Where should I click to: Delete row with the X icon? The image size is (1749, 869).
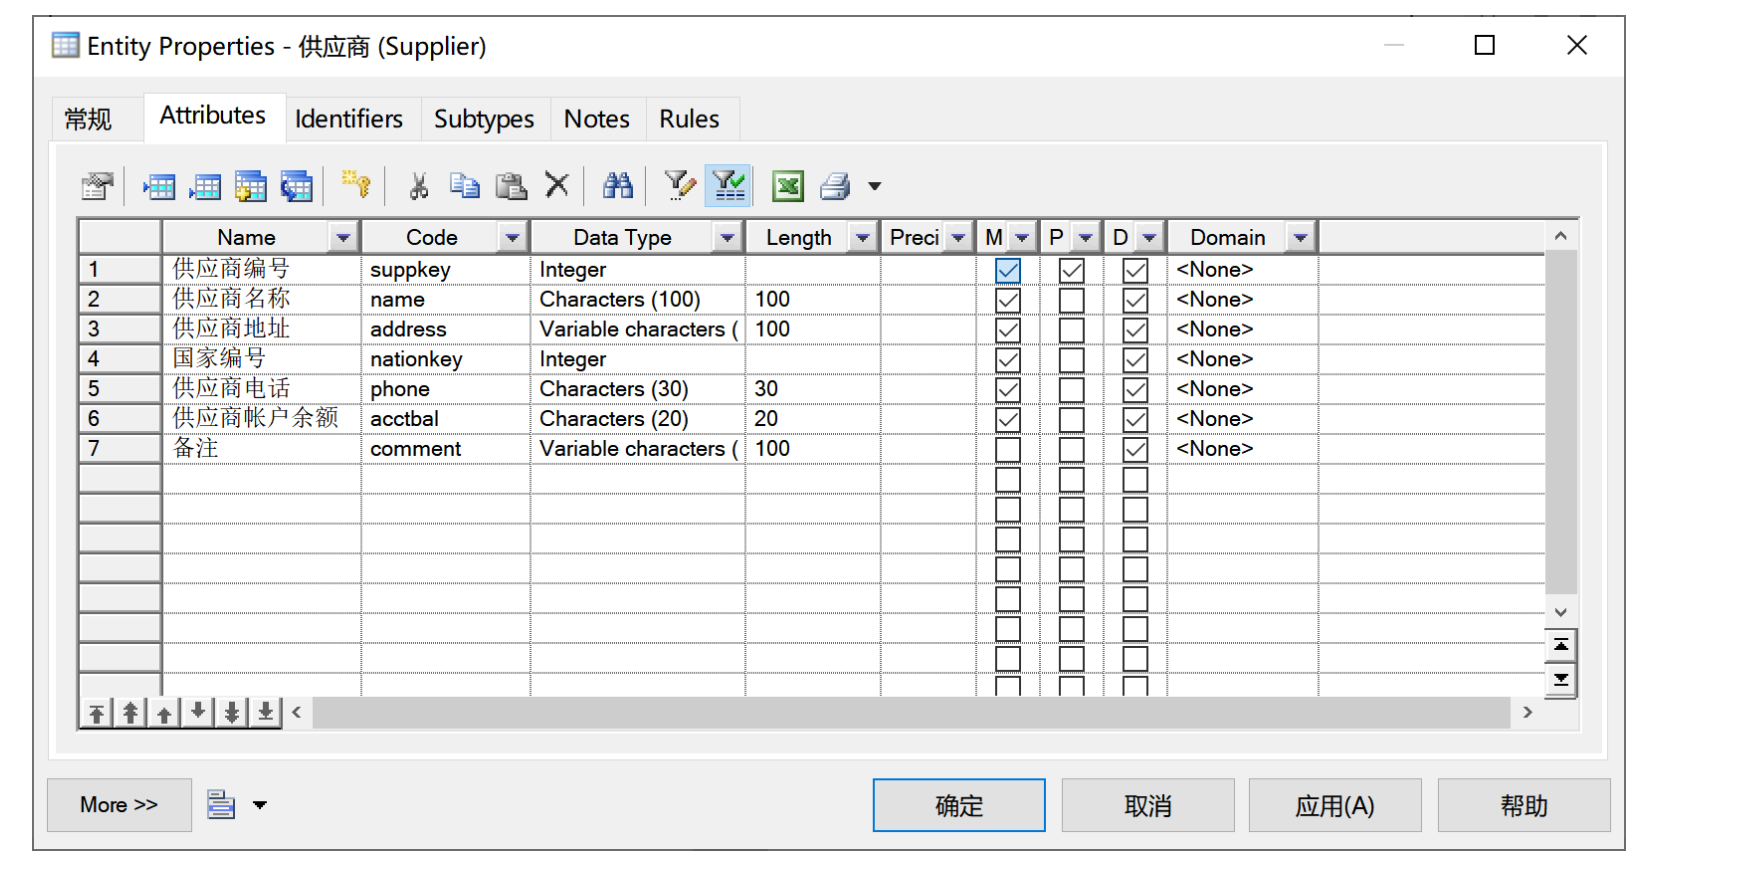click(x=557, y=185)
